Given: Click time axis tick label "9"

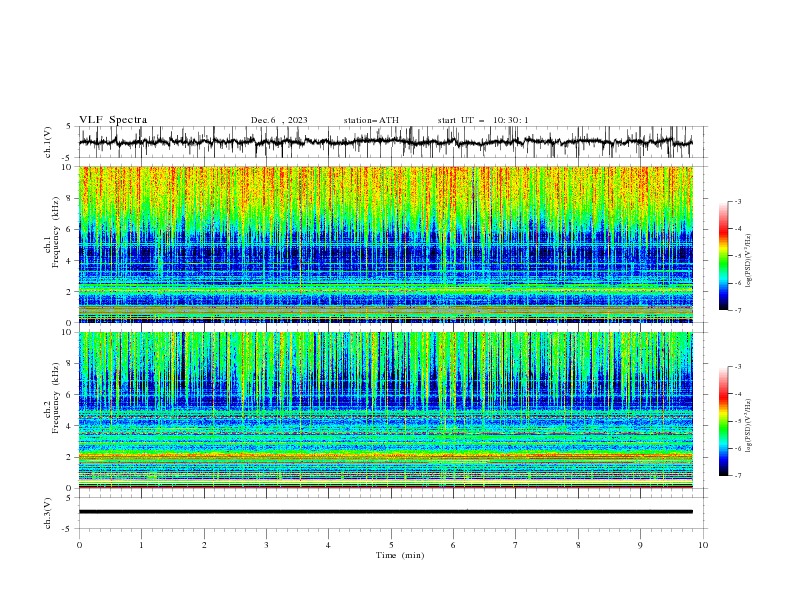Looking at the screenshot, I should (x=640, y=545).
